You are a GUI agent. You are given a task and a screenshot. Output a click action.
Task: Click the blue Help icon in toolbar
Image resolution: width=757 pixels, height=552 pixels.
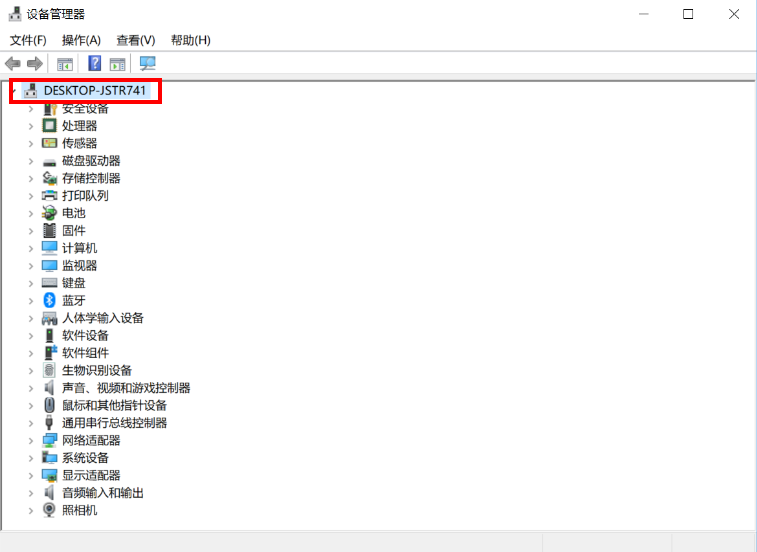(x=95, y=64)
